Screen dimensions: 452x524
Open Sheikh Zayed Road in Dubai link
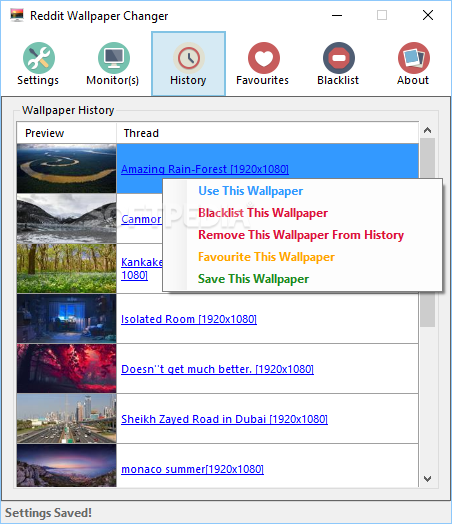[x=224, y=419]
